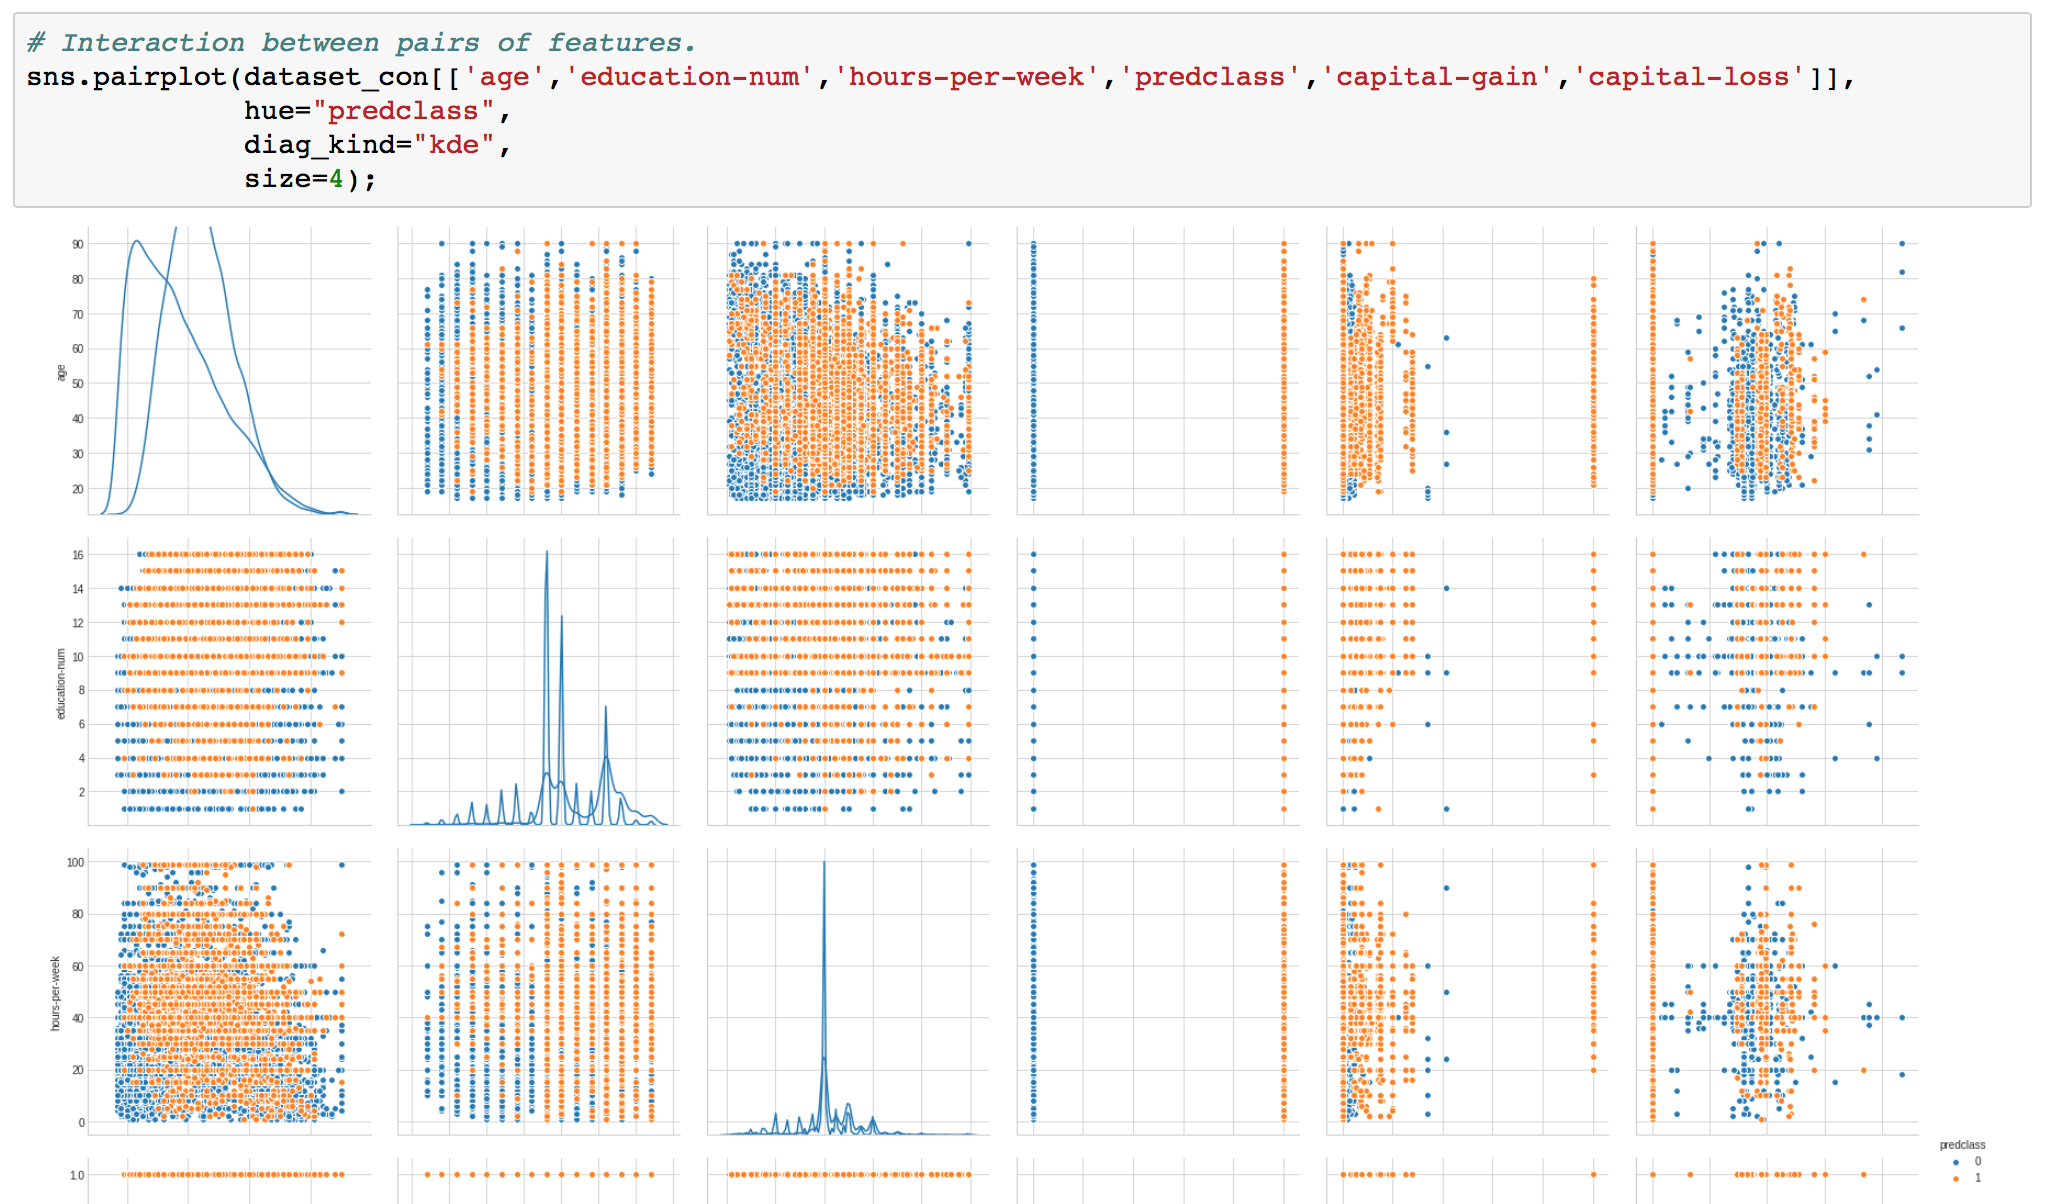Screen dimensions: 2048x1204
Task: Open education-num versus hours-per-week scatter, second row
Action: 848,681
